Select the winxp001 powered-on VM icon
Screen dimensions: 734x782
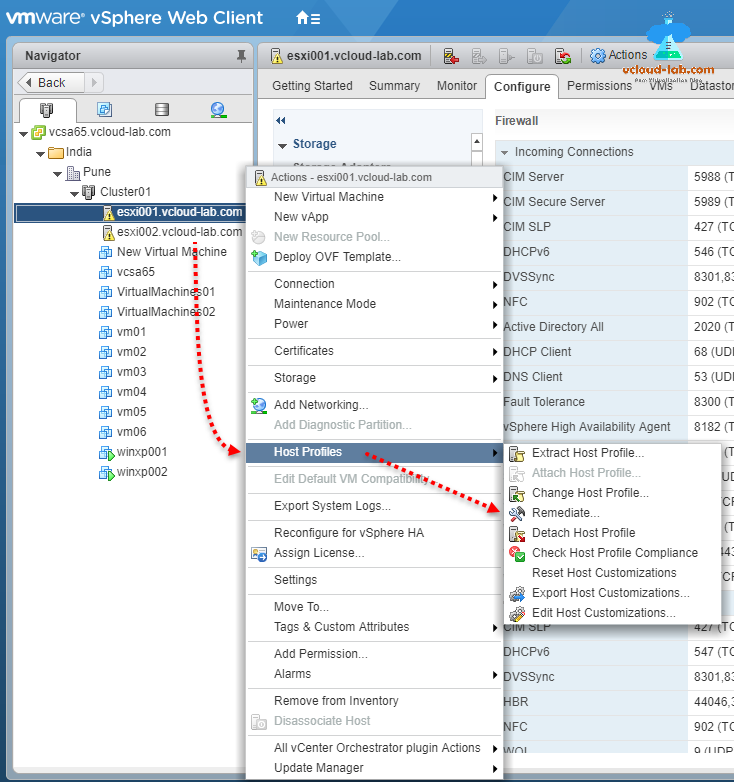click(106, 453)
